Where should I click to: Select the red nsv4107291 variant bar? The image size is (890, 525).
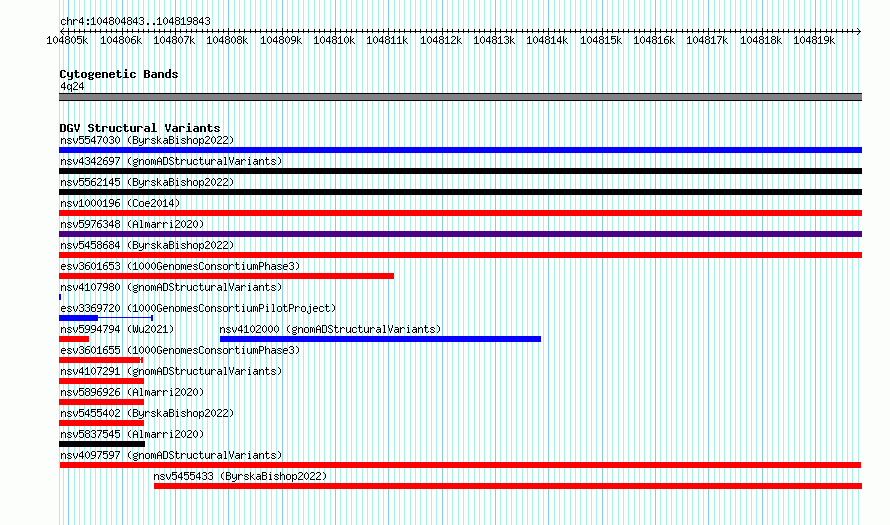point(102,381)
